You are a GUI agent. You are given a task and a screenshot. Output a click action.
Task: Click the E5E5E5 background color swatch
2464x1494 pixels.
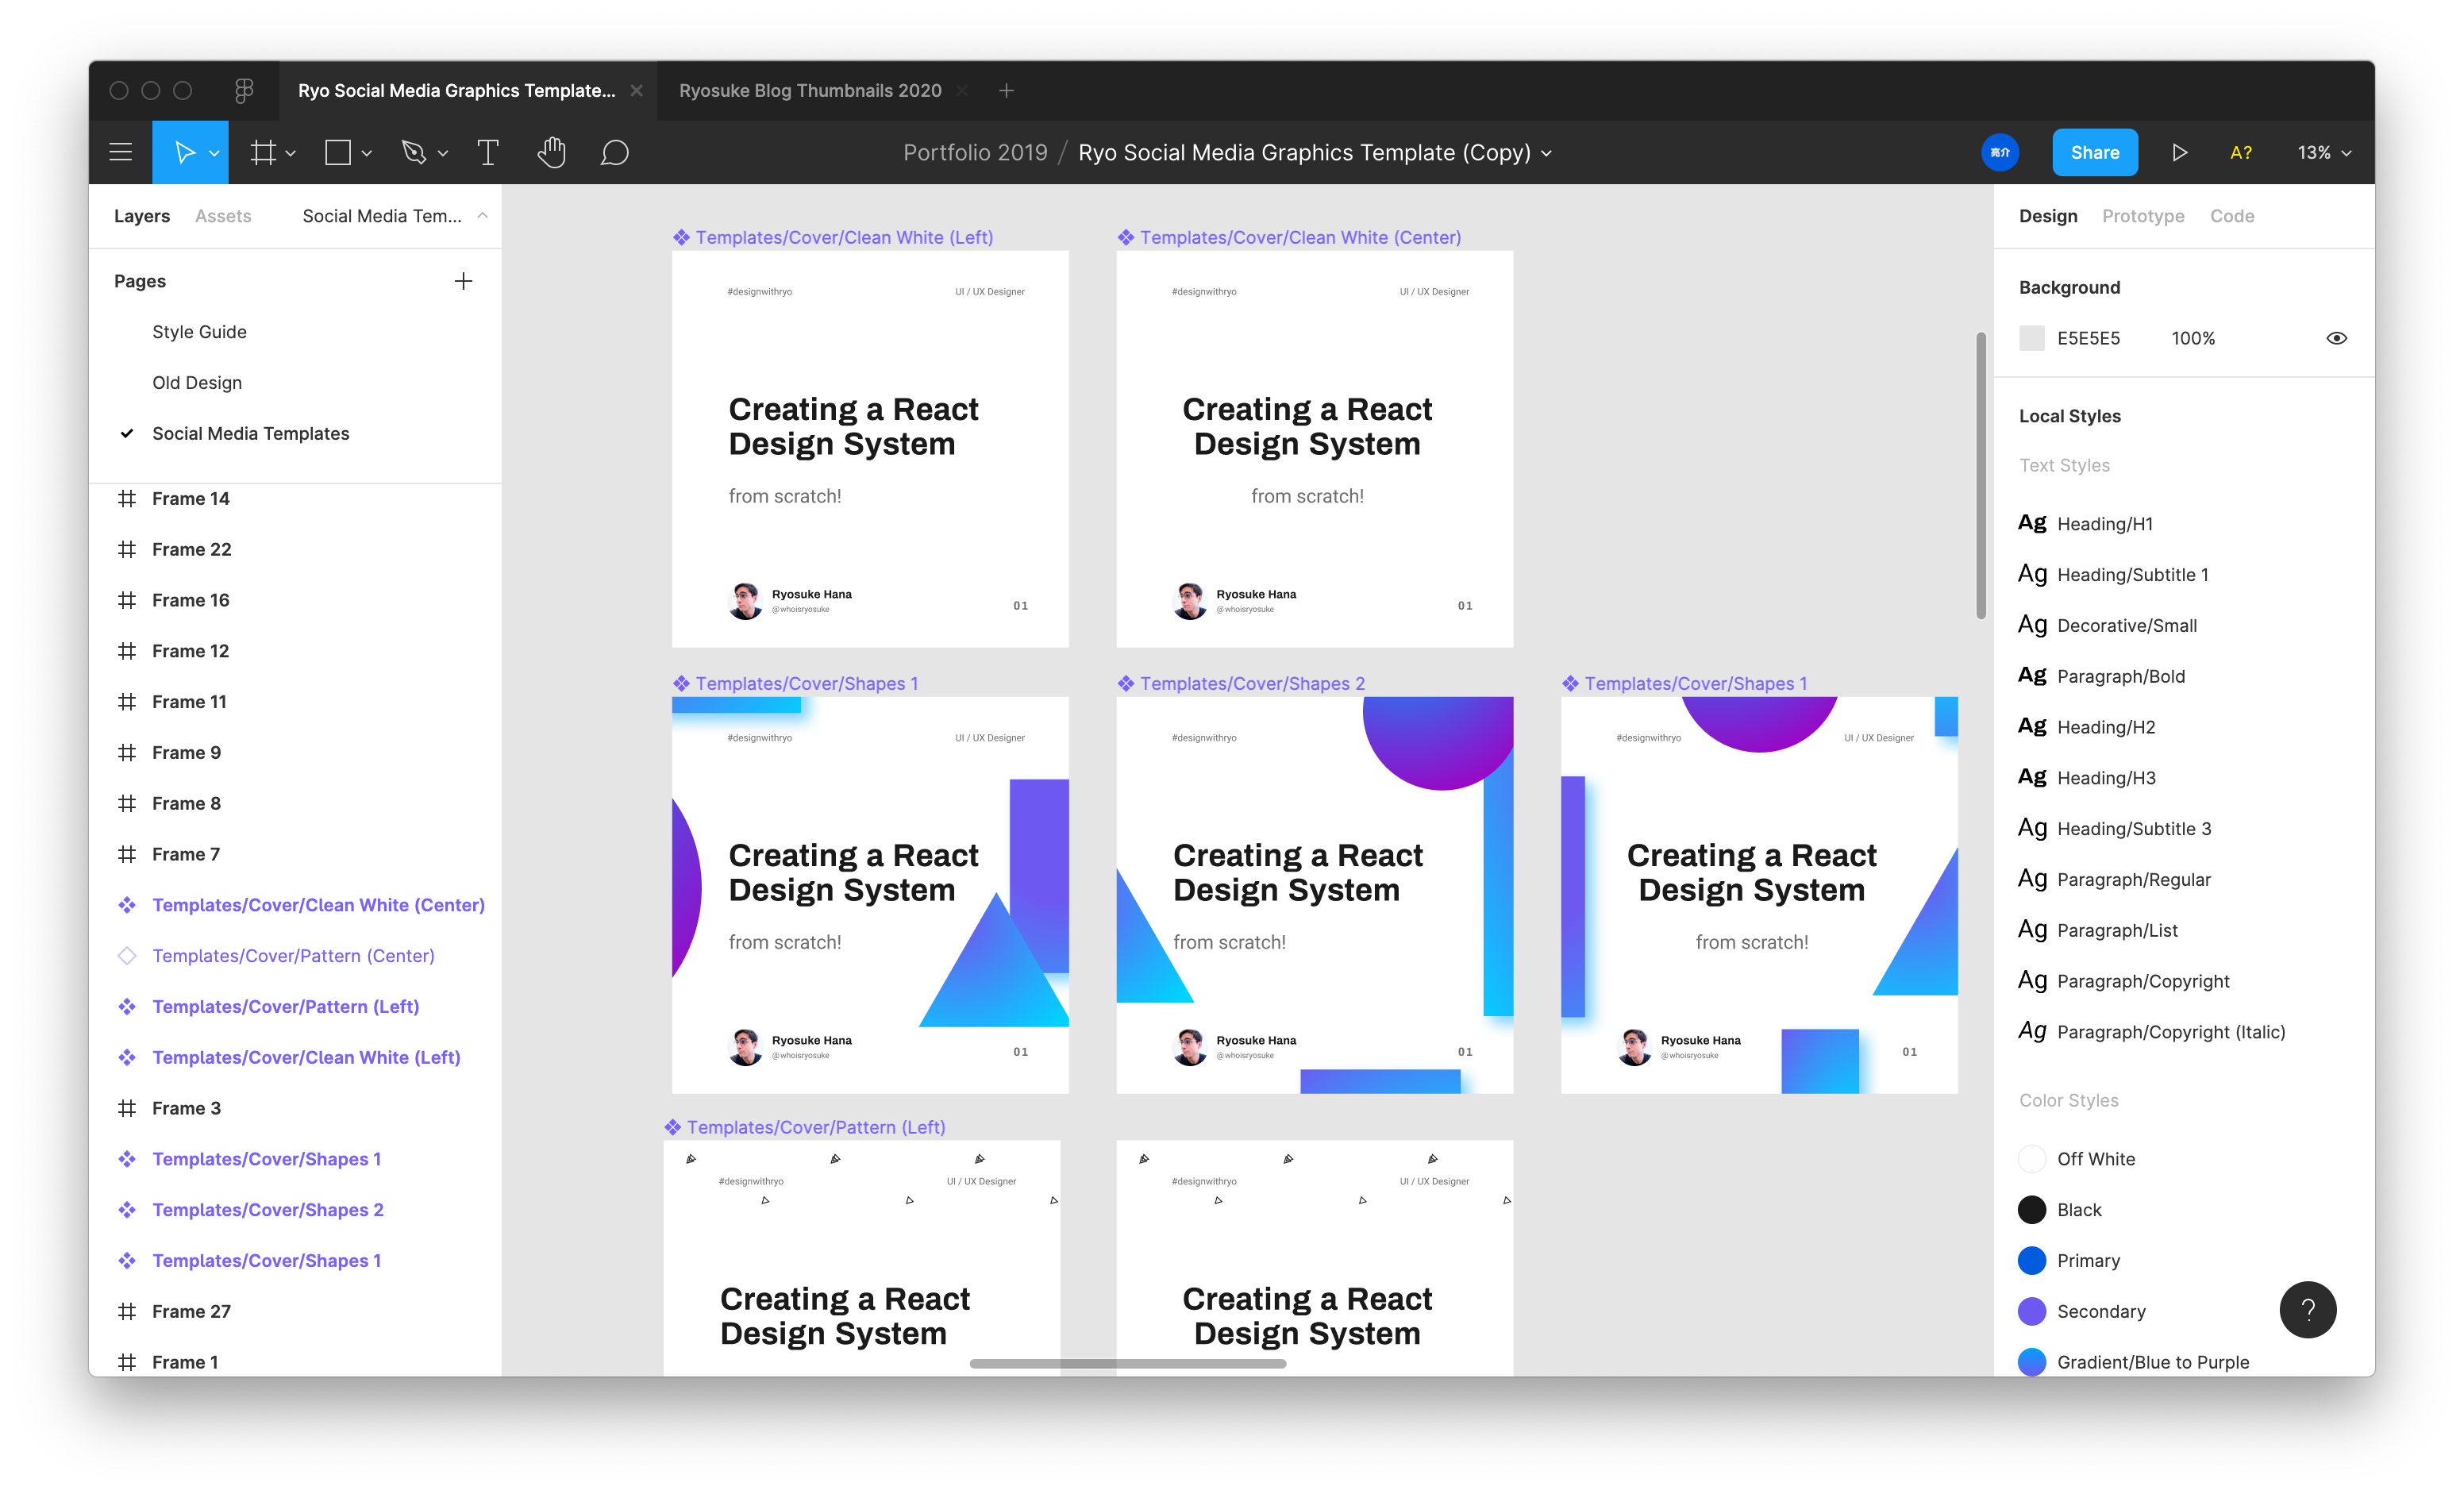pos(2032,338)
